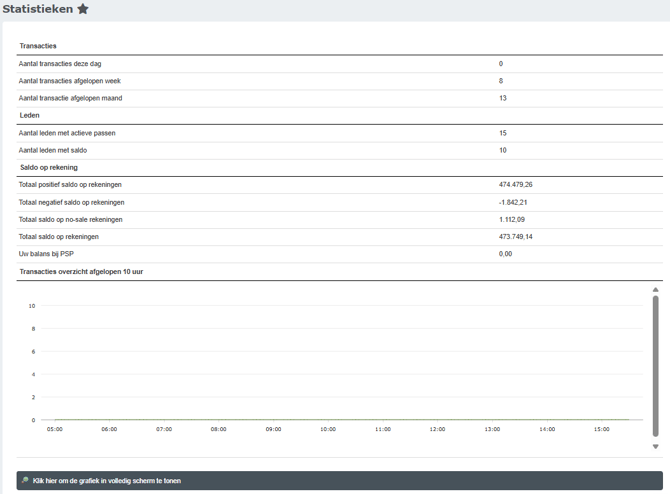The width and height of the screenshot is (670, 494).
Task: Click the vertical scrollbar thumb beside chart
Action: [656, 365]
